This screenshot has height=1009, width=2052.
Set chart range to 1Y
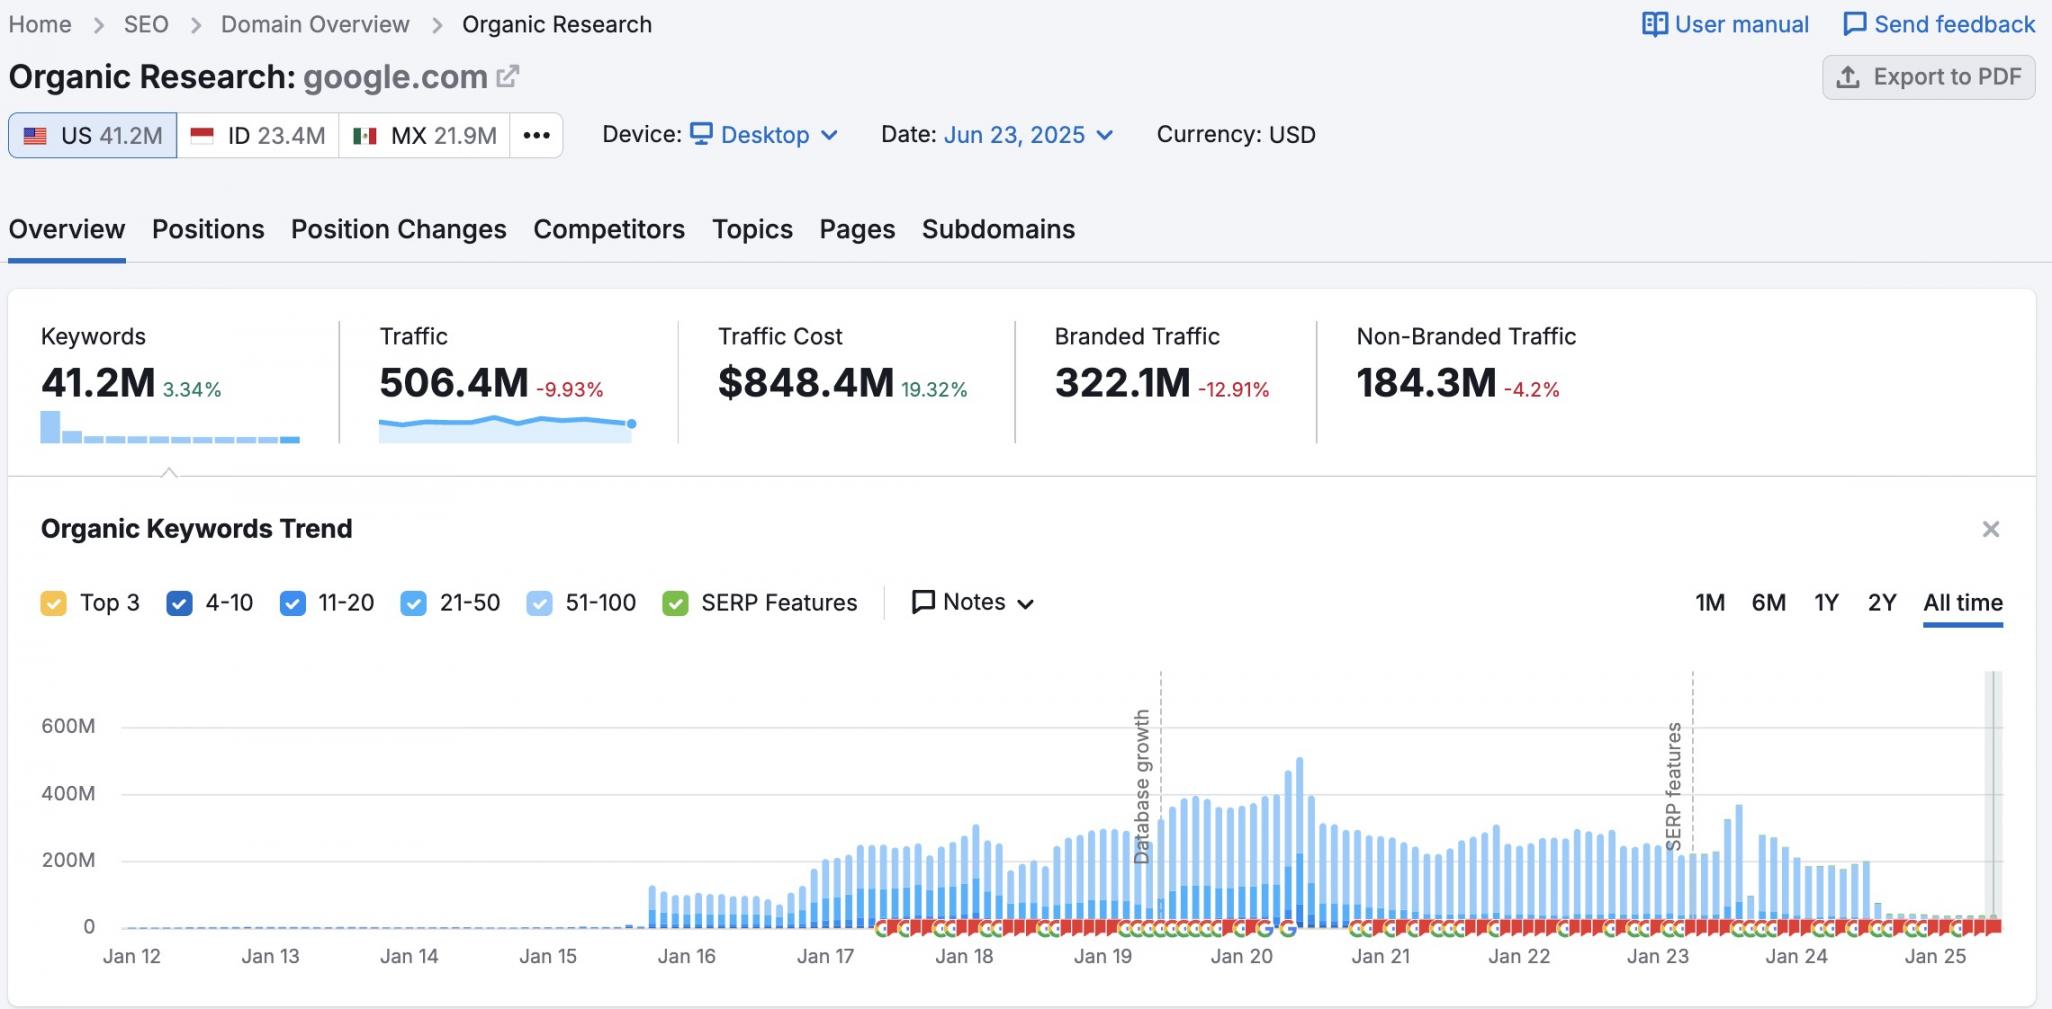point(1826,602)
